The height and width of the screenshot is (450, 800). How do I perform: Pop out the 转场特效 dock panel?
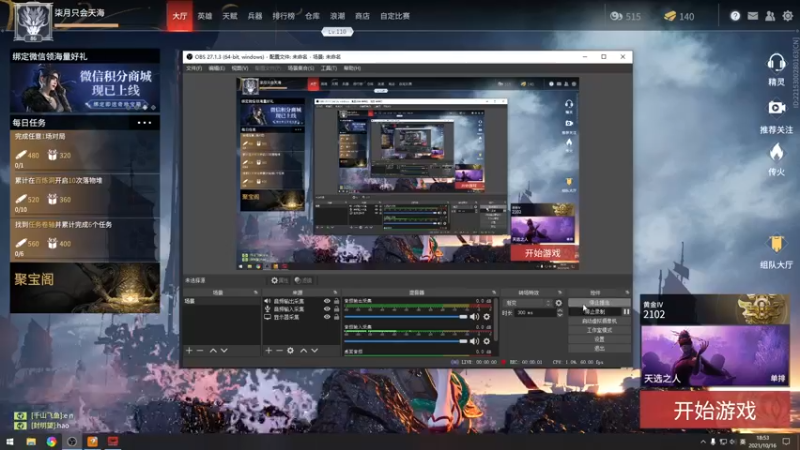(560, 292)
